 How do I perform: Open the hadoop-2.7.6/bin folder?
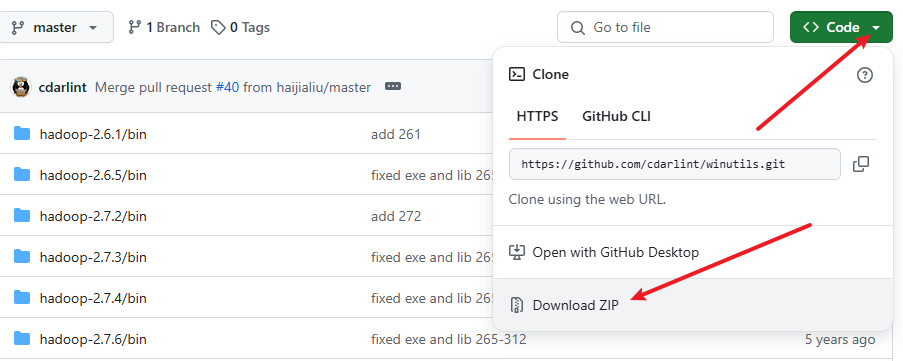(x=93, y=340)
